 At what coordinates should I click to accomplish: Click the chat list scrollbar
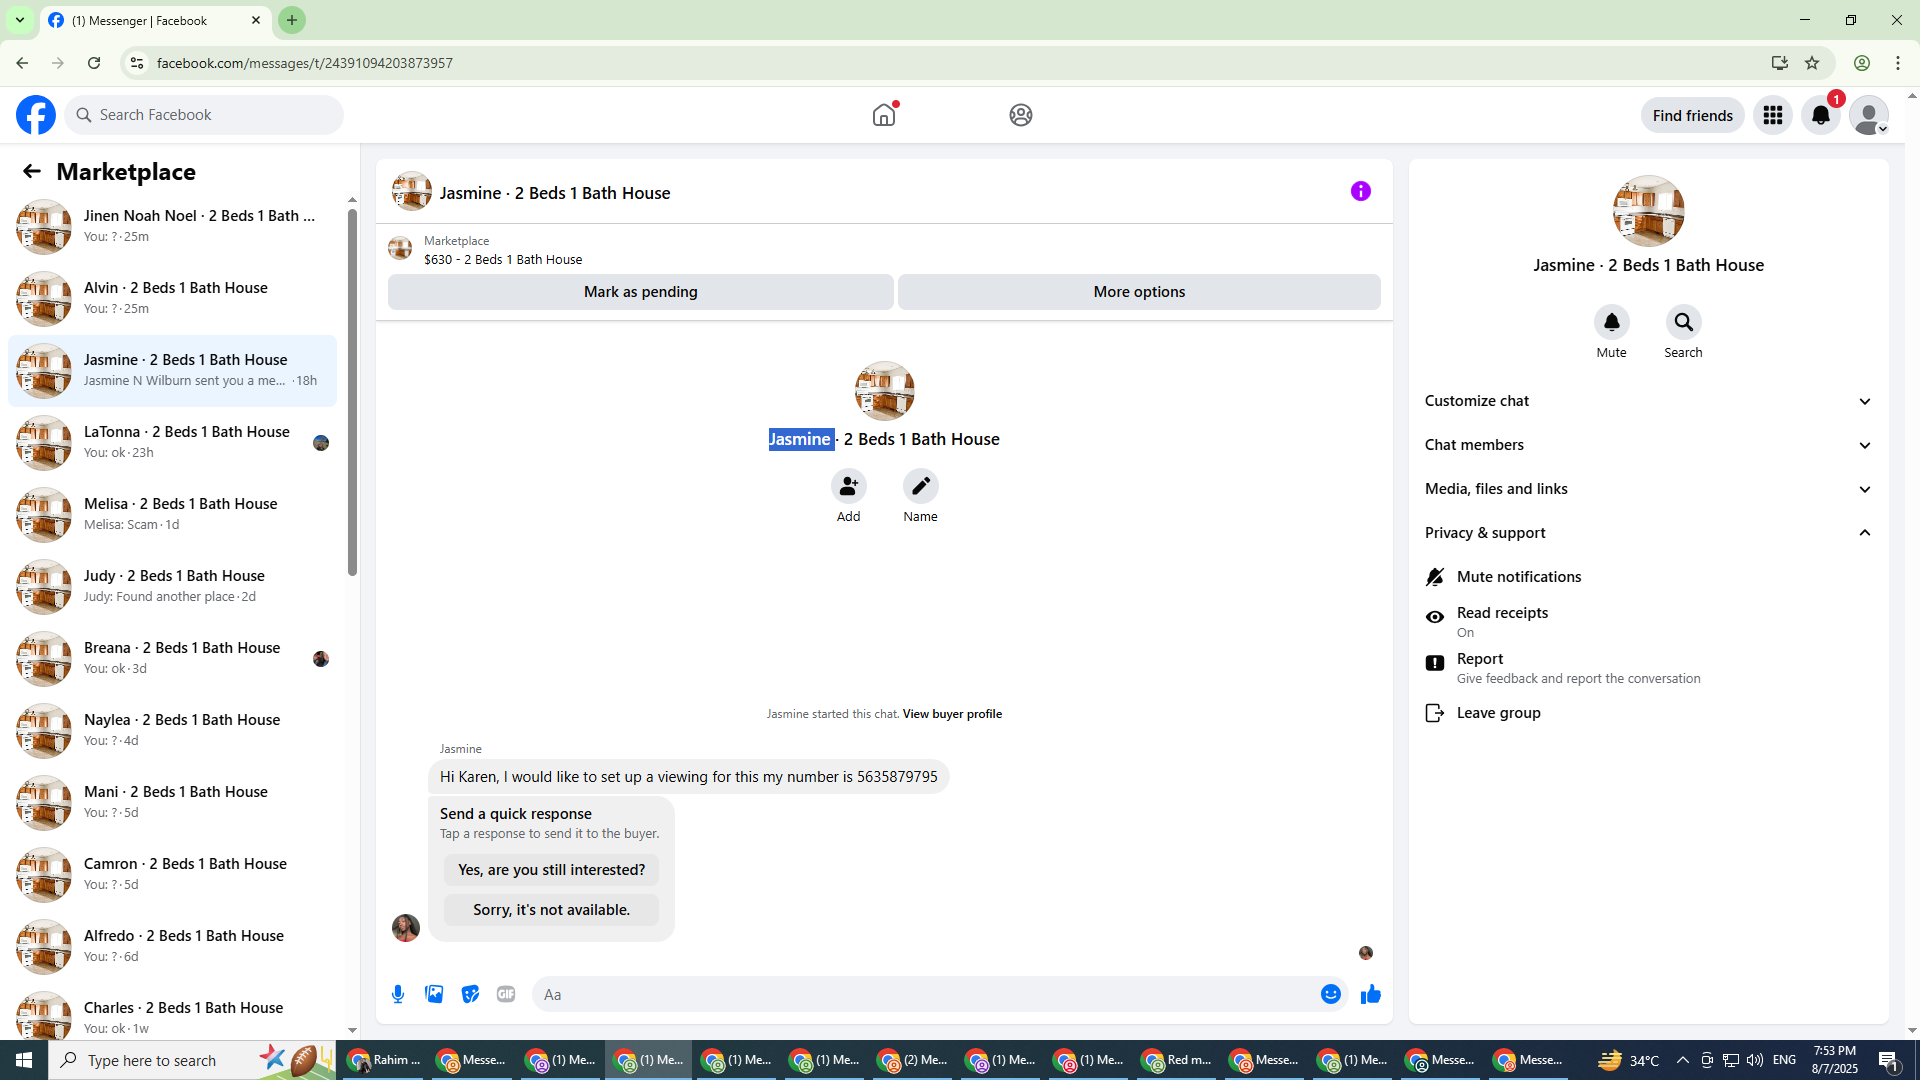point(352,392)
